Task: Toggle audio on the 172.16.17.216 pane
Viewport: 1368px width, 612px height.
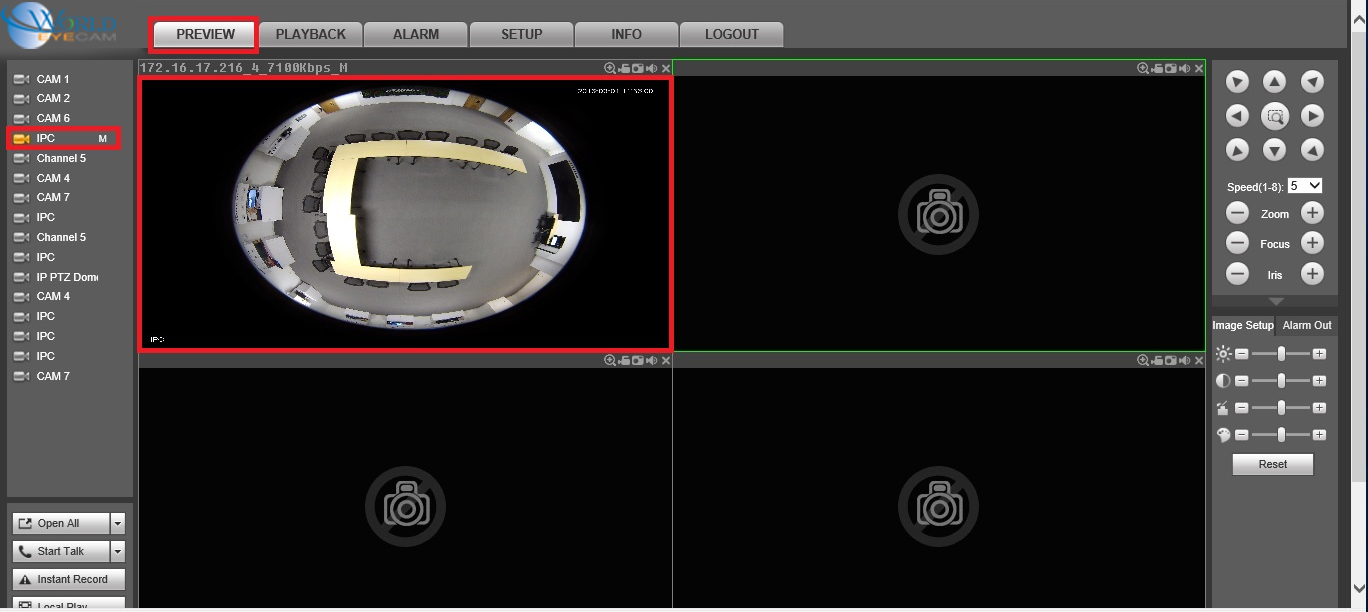Action: pos(652,68)
